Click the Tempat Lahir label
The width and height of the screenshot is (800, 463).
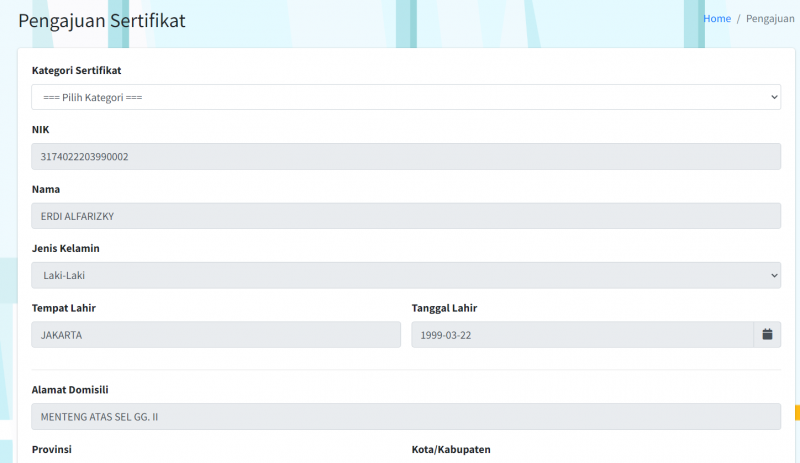pyautogui.click(x=64, y=308)
